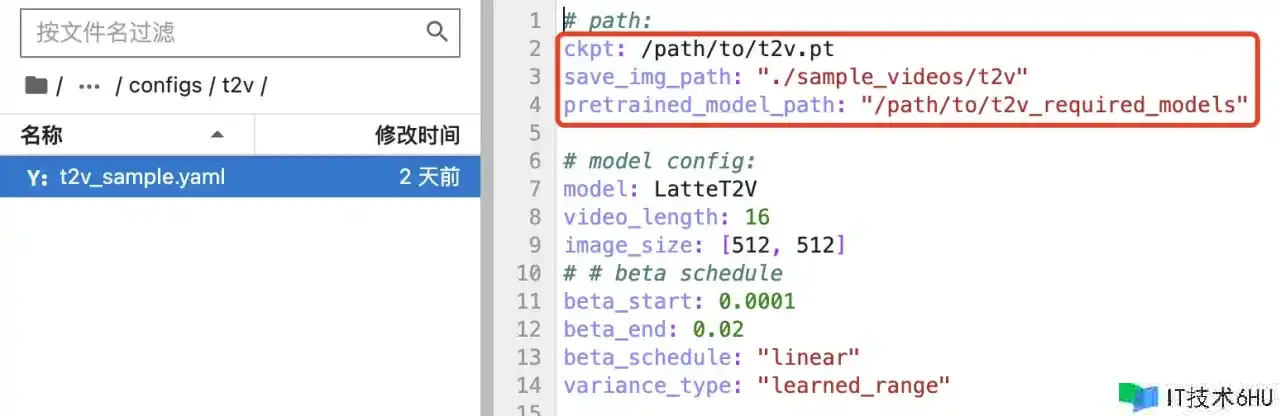Open the t2v folder breadcrumb
Screen dimensions: 1280x416
pyautogui.click(x=237, y=86)
